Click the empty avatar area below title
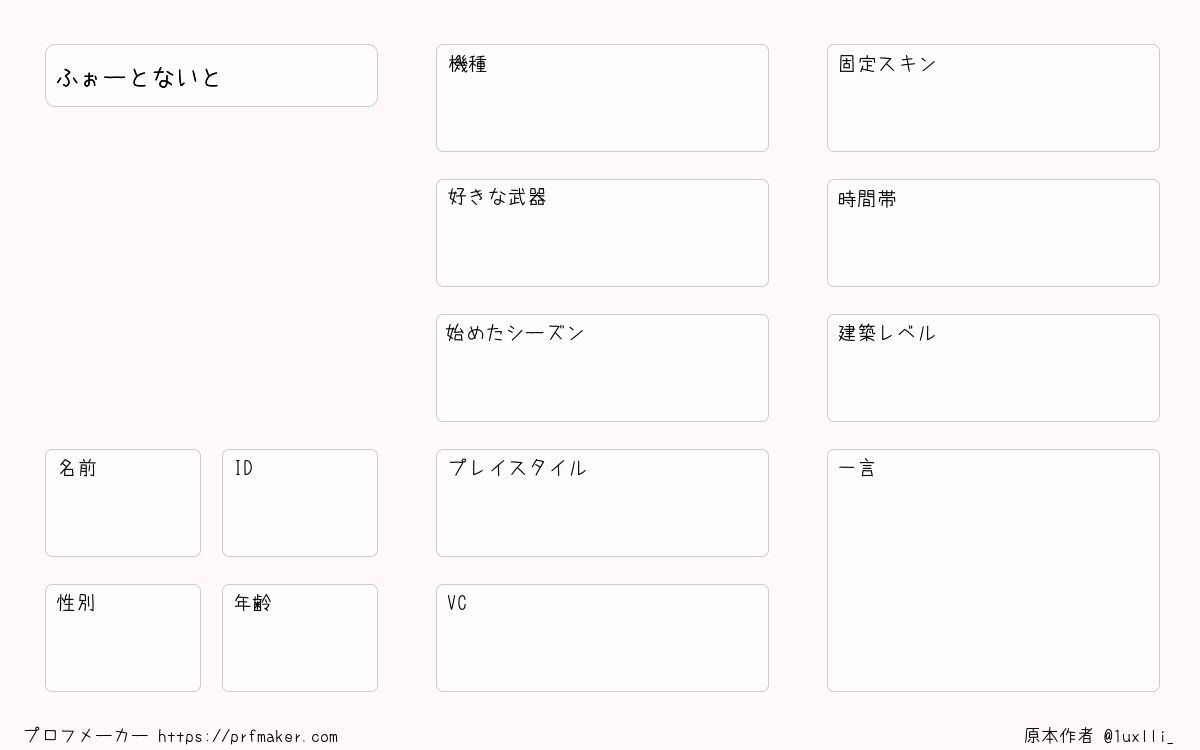 tap(211, 278)
